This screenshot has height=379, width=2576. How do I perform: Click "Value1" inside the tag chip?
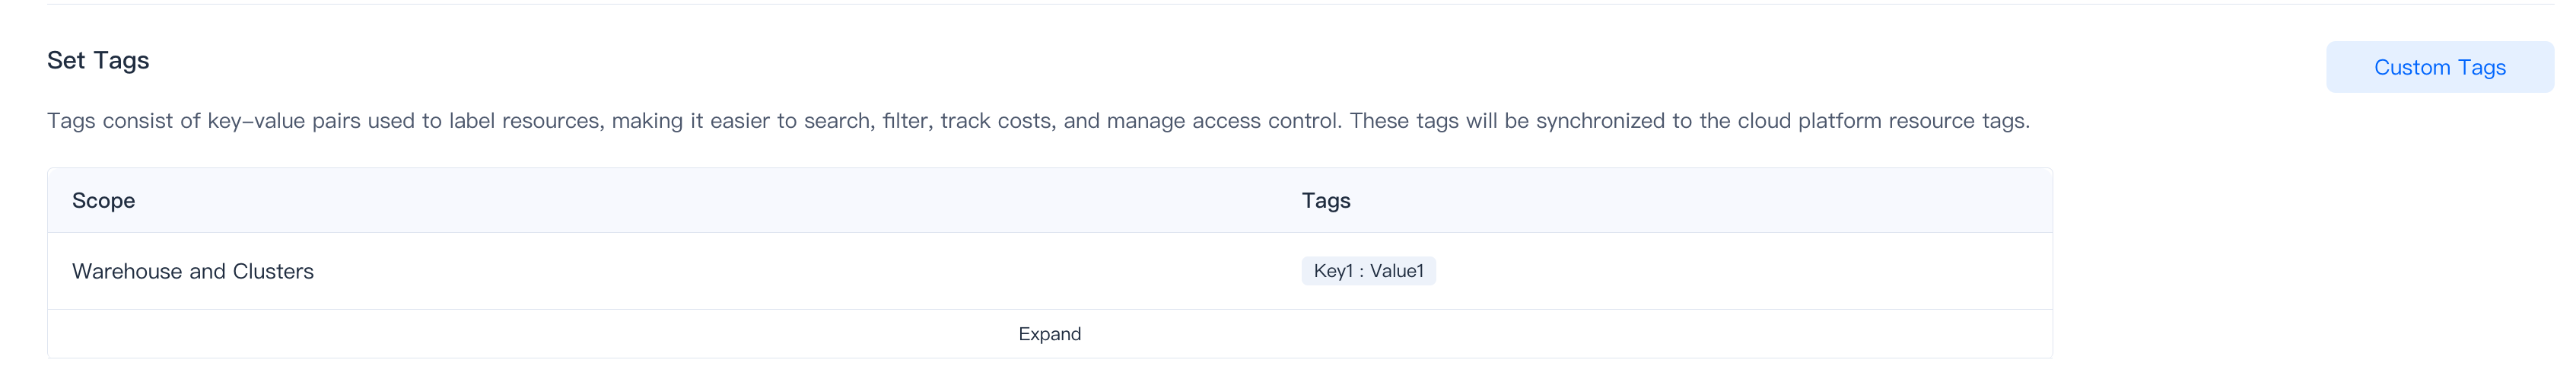[x=1397, y=271]
